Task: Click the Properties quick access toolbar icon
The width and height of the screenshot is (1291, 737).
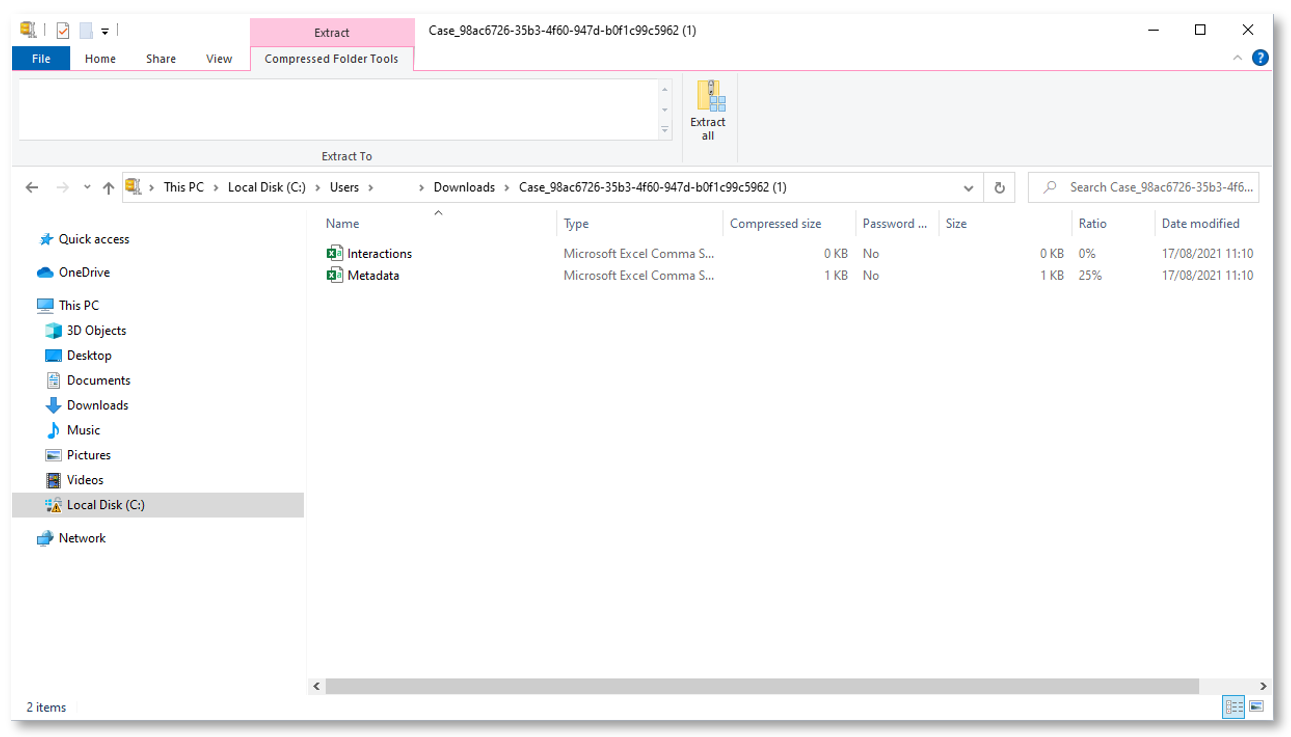Action: coord(63,31)
